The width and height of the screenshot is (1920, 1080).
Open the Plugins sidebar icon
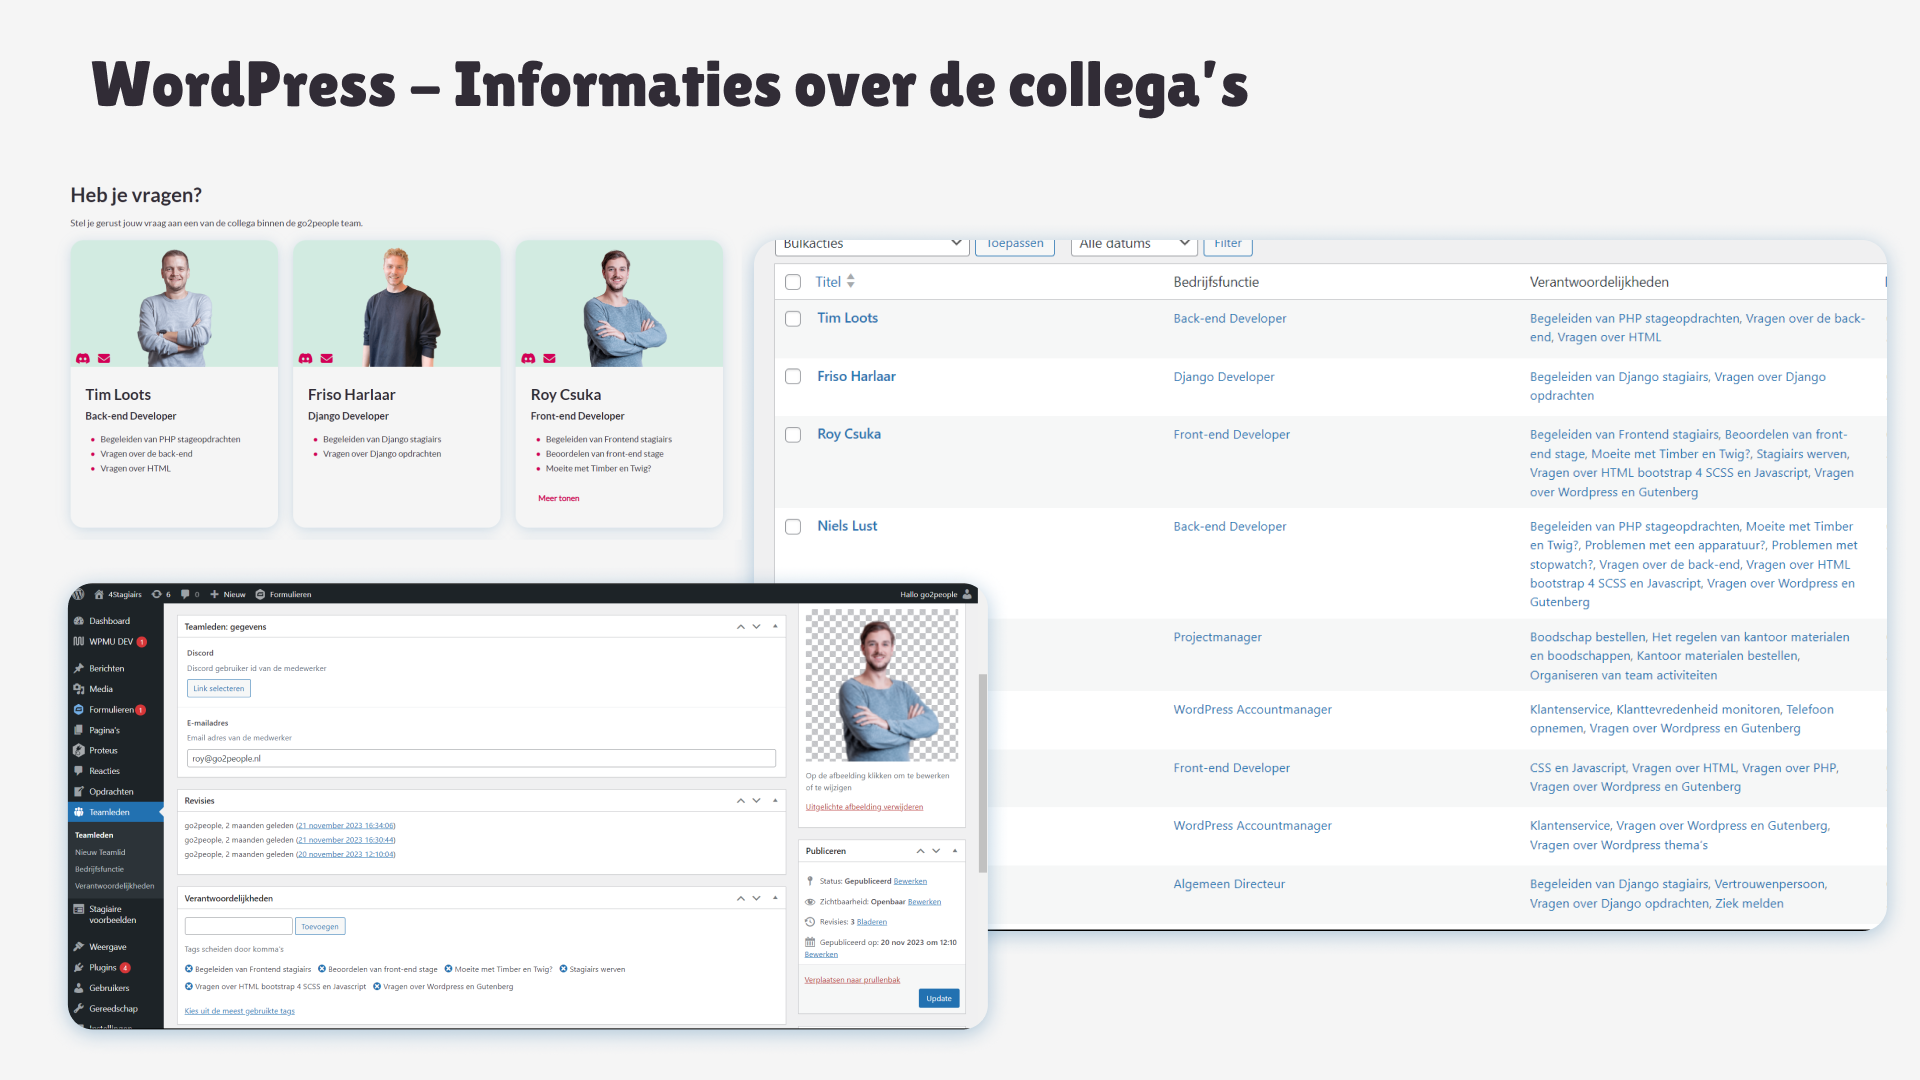[79, 967]
